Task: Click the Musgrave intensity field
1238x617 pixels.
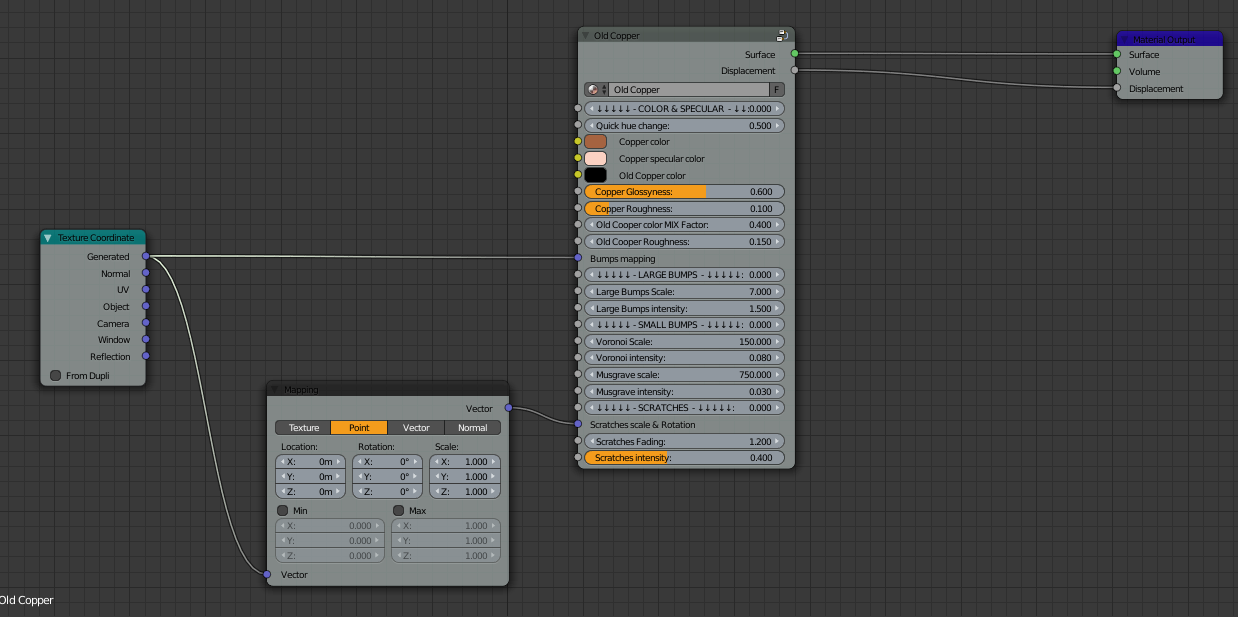Action: pyautogui.click(x=685, y=392)
